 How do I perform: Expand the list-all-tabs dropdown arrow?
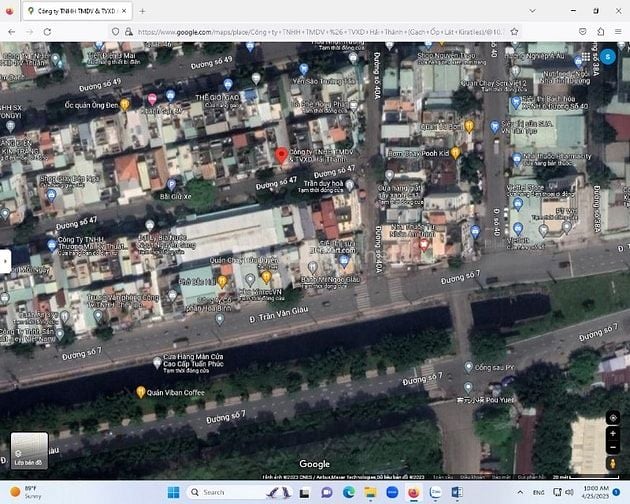point(532,11)
